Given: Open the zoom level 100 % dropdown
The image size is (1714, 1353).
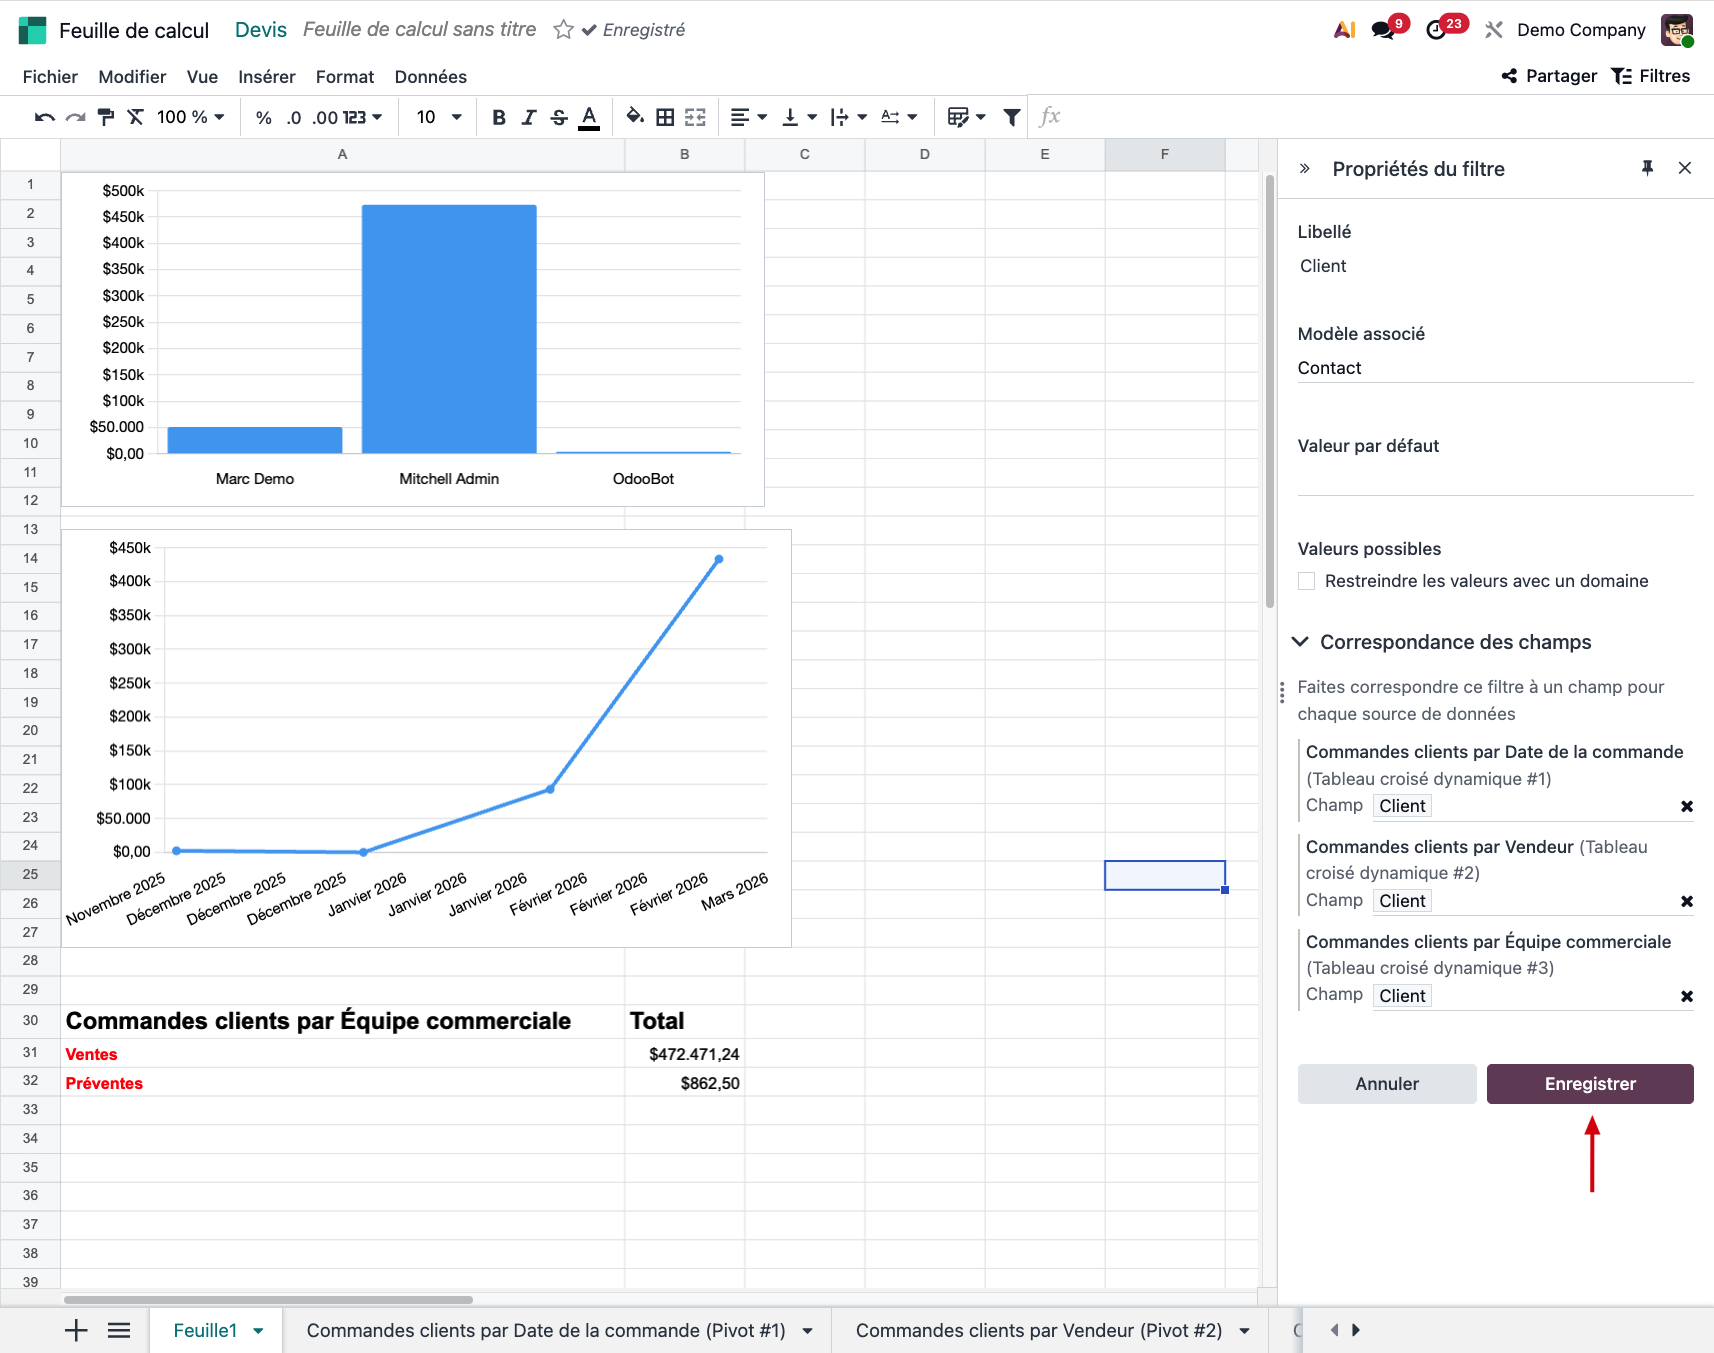Looking at the screenshot, I should click(x=190, y=117).
